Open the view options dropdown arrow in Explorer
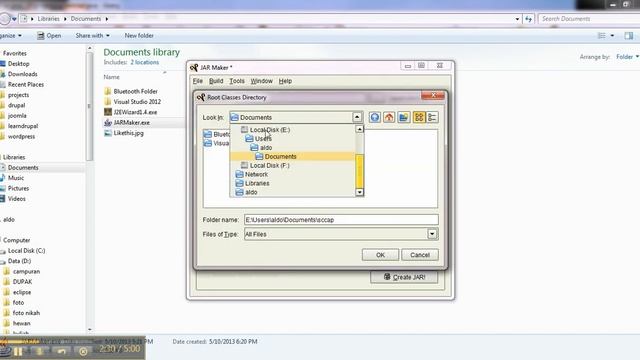Viewport: 640px width, 360px height. (612, 36)
